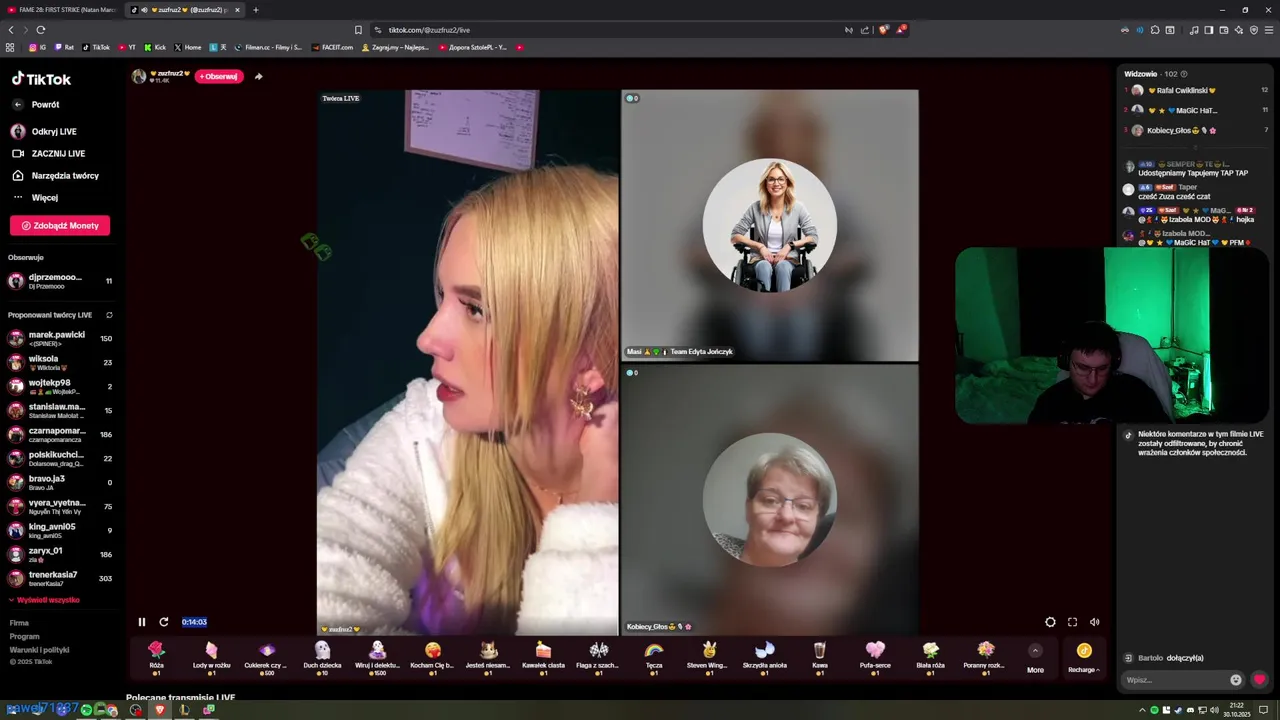Expand More gifts list
Image resolution: width=1280 pixels, height=720 pixels.
tap(1035, 658)
